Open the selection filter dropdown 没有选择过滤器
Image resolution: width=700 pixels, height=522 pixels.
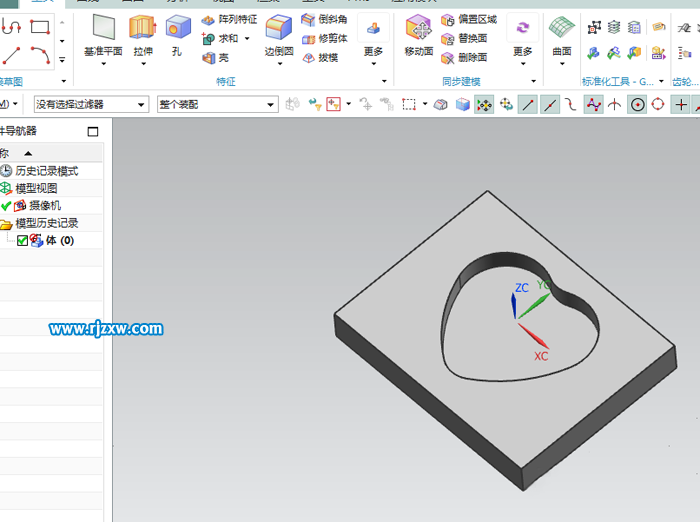[91, 104]
